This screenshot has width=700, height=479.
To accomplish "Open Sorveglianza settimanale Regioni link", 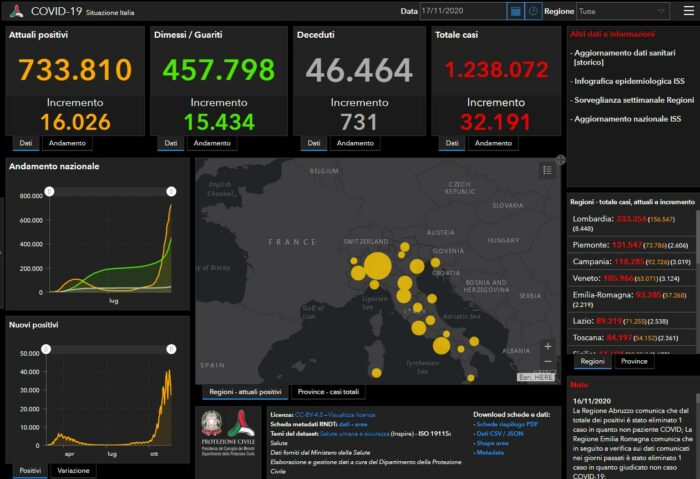I will (x=632, y=100).
